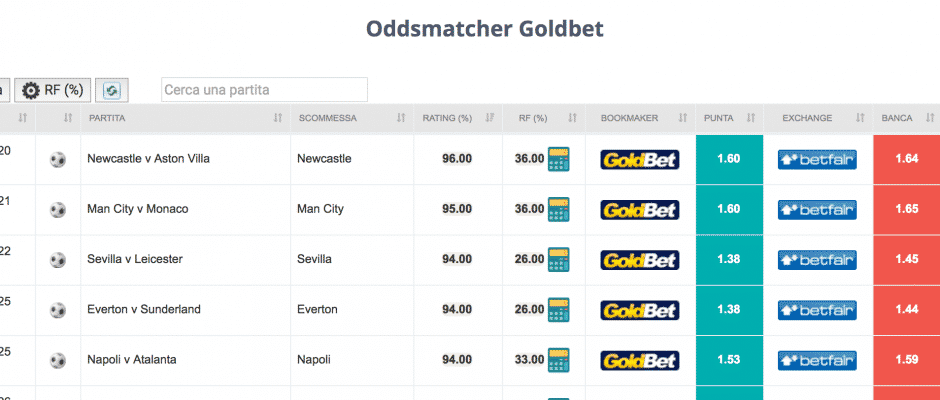Screen dimensions: 940x400
Task: Click the football icon in Newcastle row
Action: [x=58, y=160]
